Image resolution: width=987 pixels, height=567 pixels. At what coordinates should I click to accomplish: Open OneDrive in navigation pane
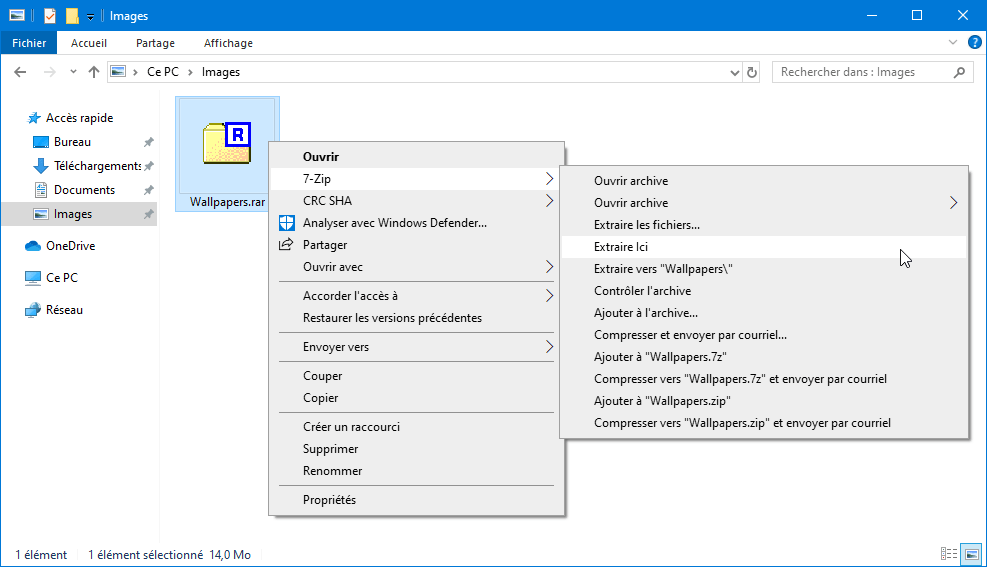pyautogui.click(x=70, y=245)
